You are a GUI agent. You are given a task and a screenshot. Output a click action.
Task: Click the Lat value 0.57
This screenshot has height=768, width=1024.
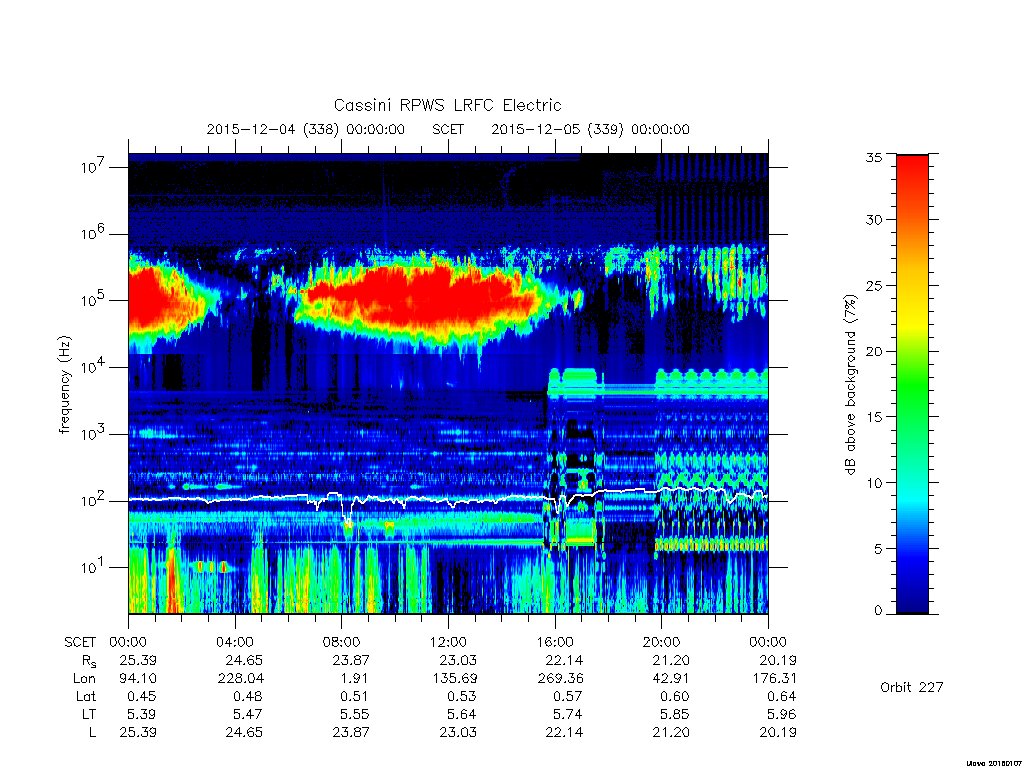pos(568,696)
